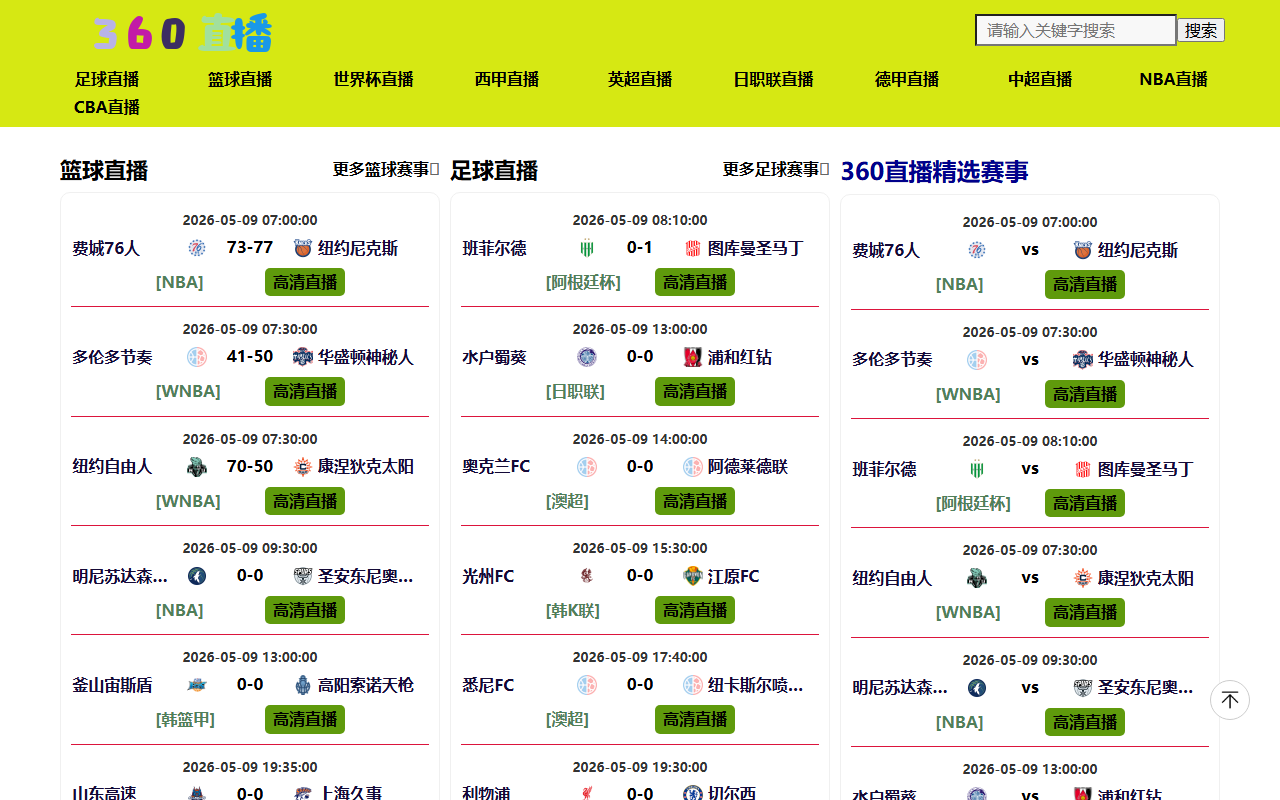Click [韩篮甲] league tag
Screen dimensions: 1280x800
tap(185, 719)
